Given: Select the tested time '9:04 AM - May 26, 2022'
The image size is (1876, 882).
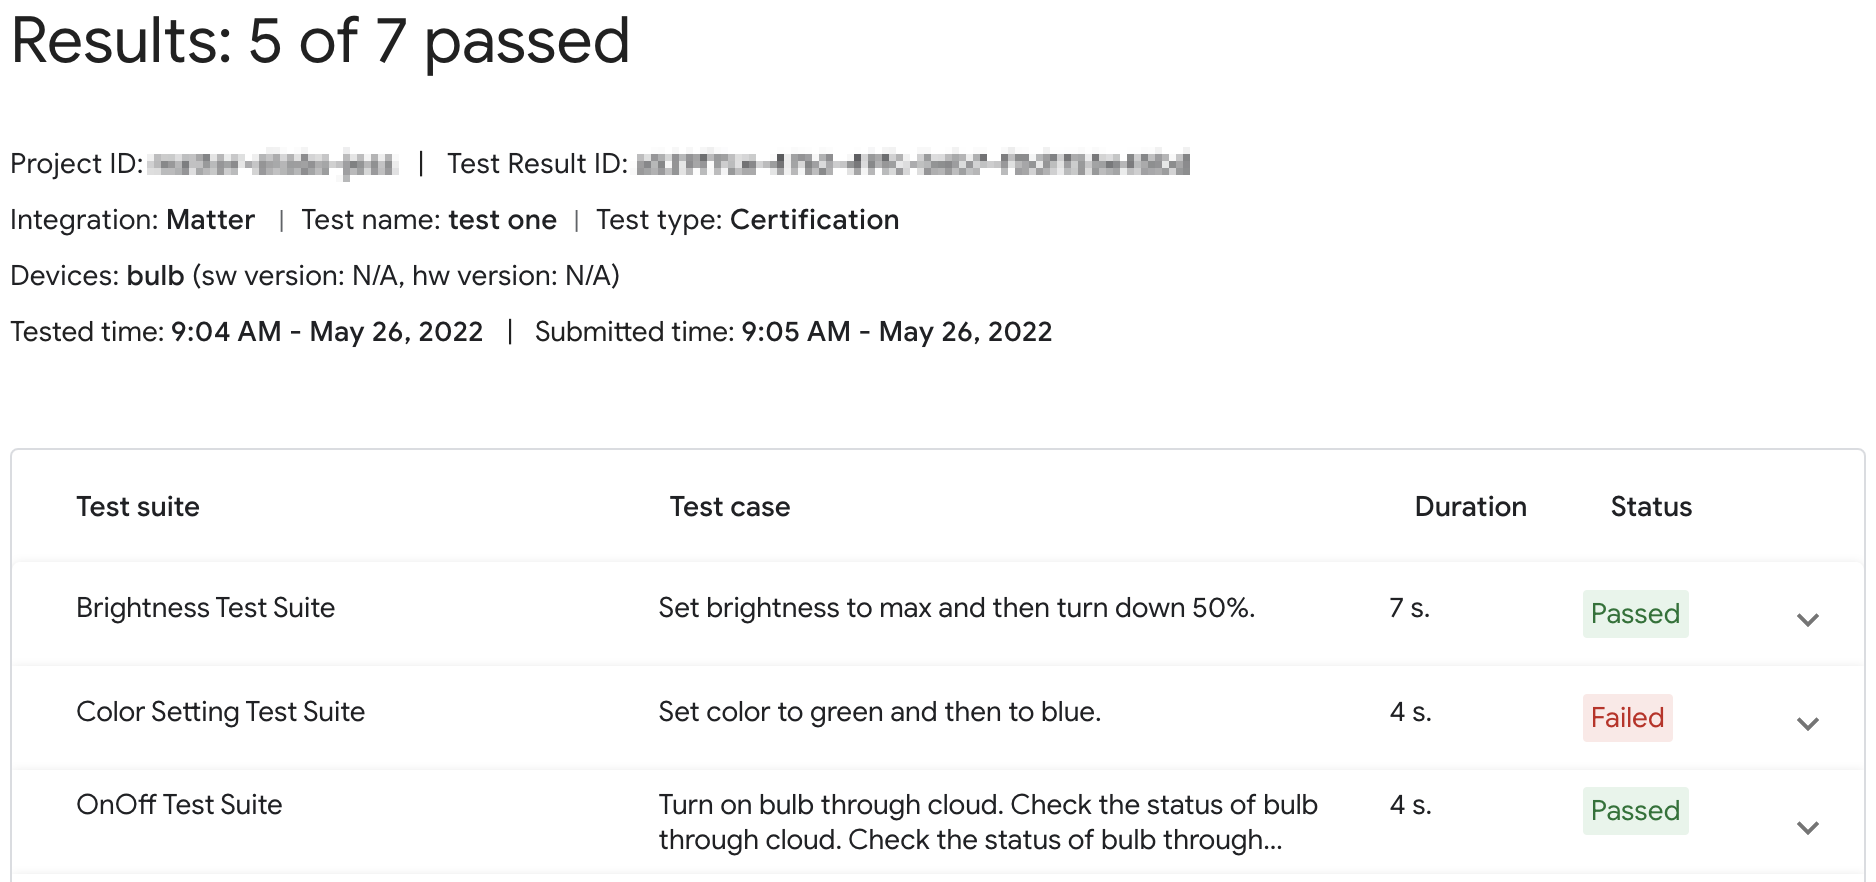Looking at the screenshot, I should tap(326, 331).
